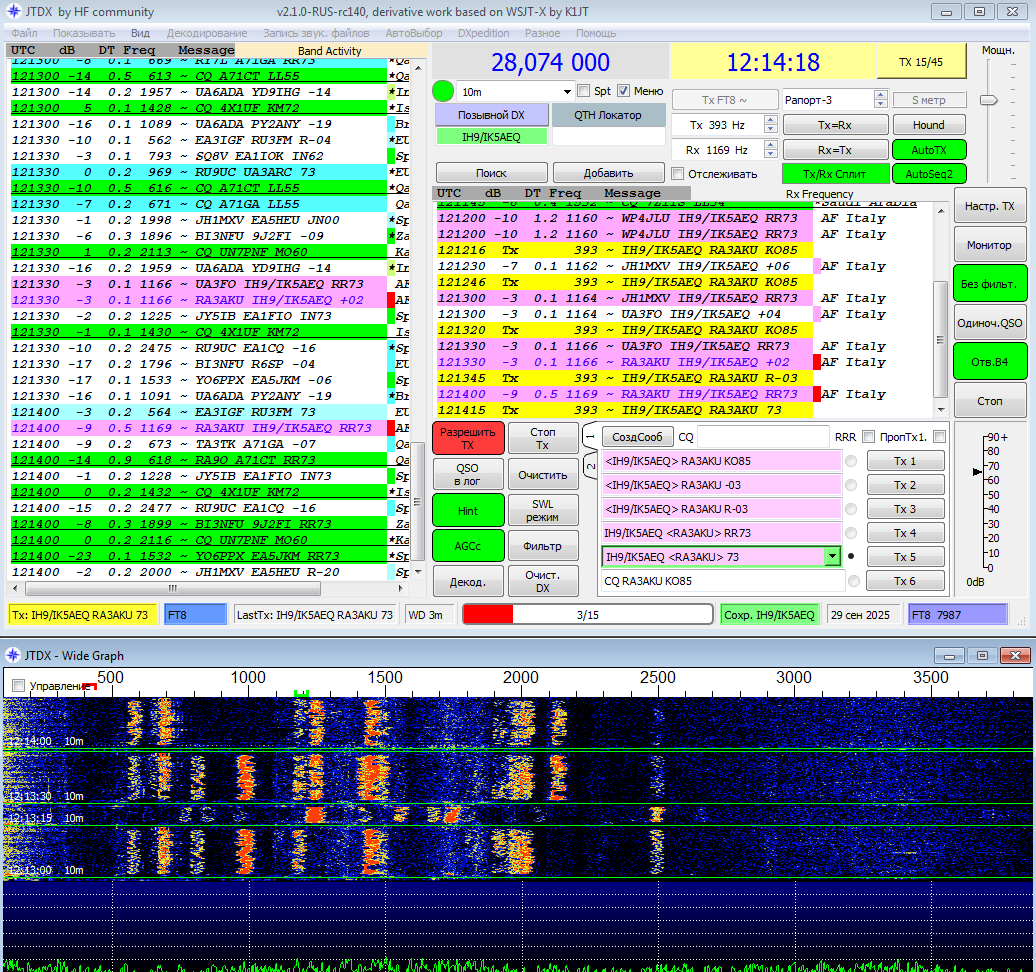The width and height of the screenshot is (1036, 972).
Task: Adjust the Рапорт-3 spinner arrows
Action: (x=880, y=100)
